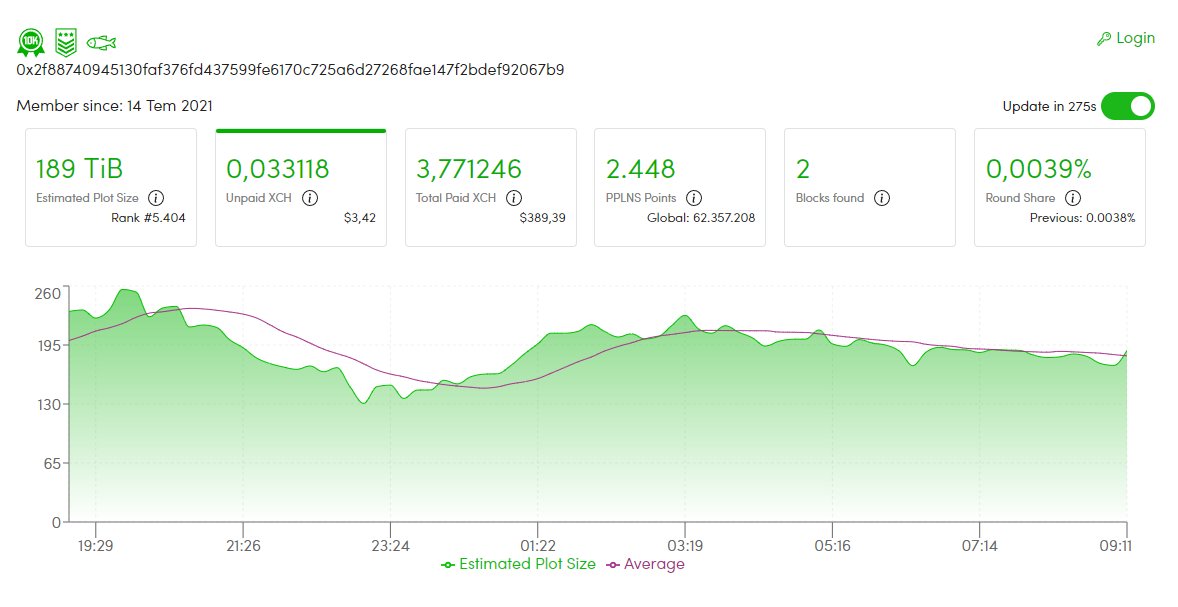Open info icon for Blocks found
Image resolution: width=1178 pixels, height=607 pixels.
point(882,198)
